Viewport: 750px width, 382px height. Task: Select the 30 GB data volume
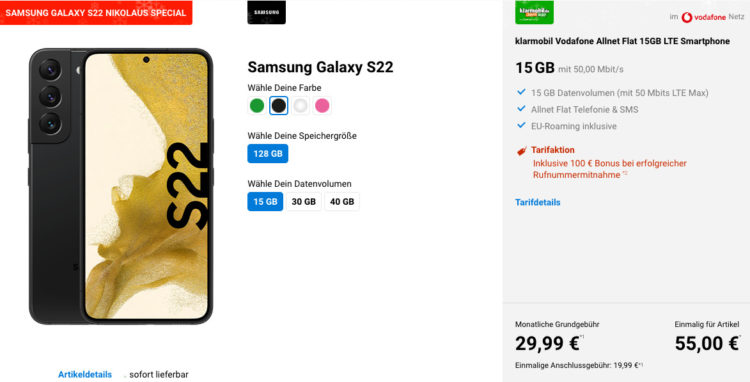click(x=304, y=201)
